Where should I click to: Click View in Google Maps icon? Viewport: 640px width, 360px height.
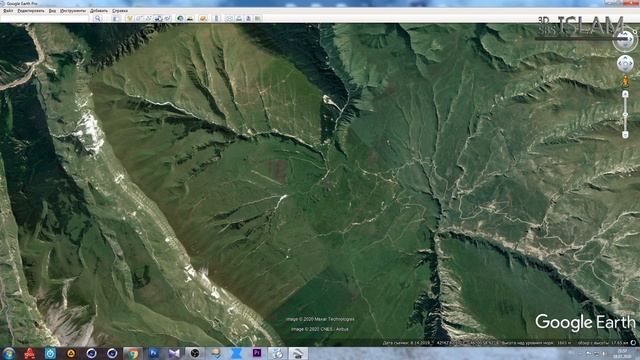coord(258,18)
